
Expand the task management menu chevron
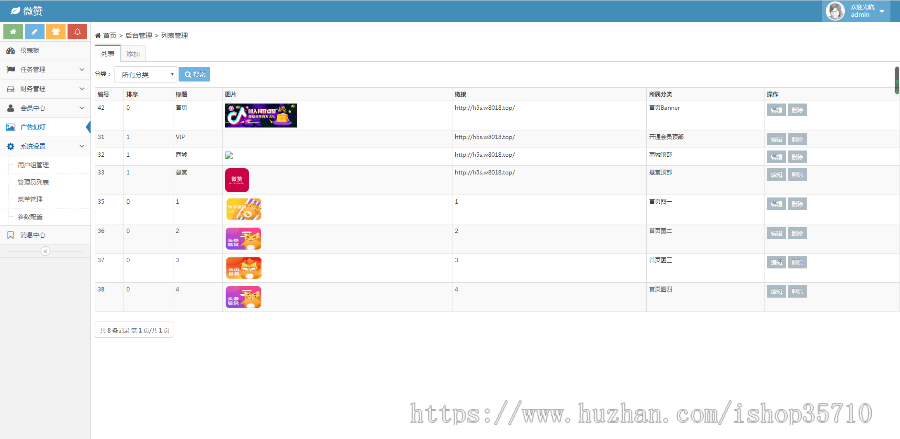(82, 69)
